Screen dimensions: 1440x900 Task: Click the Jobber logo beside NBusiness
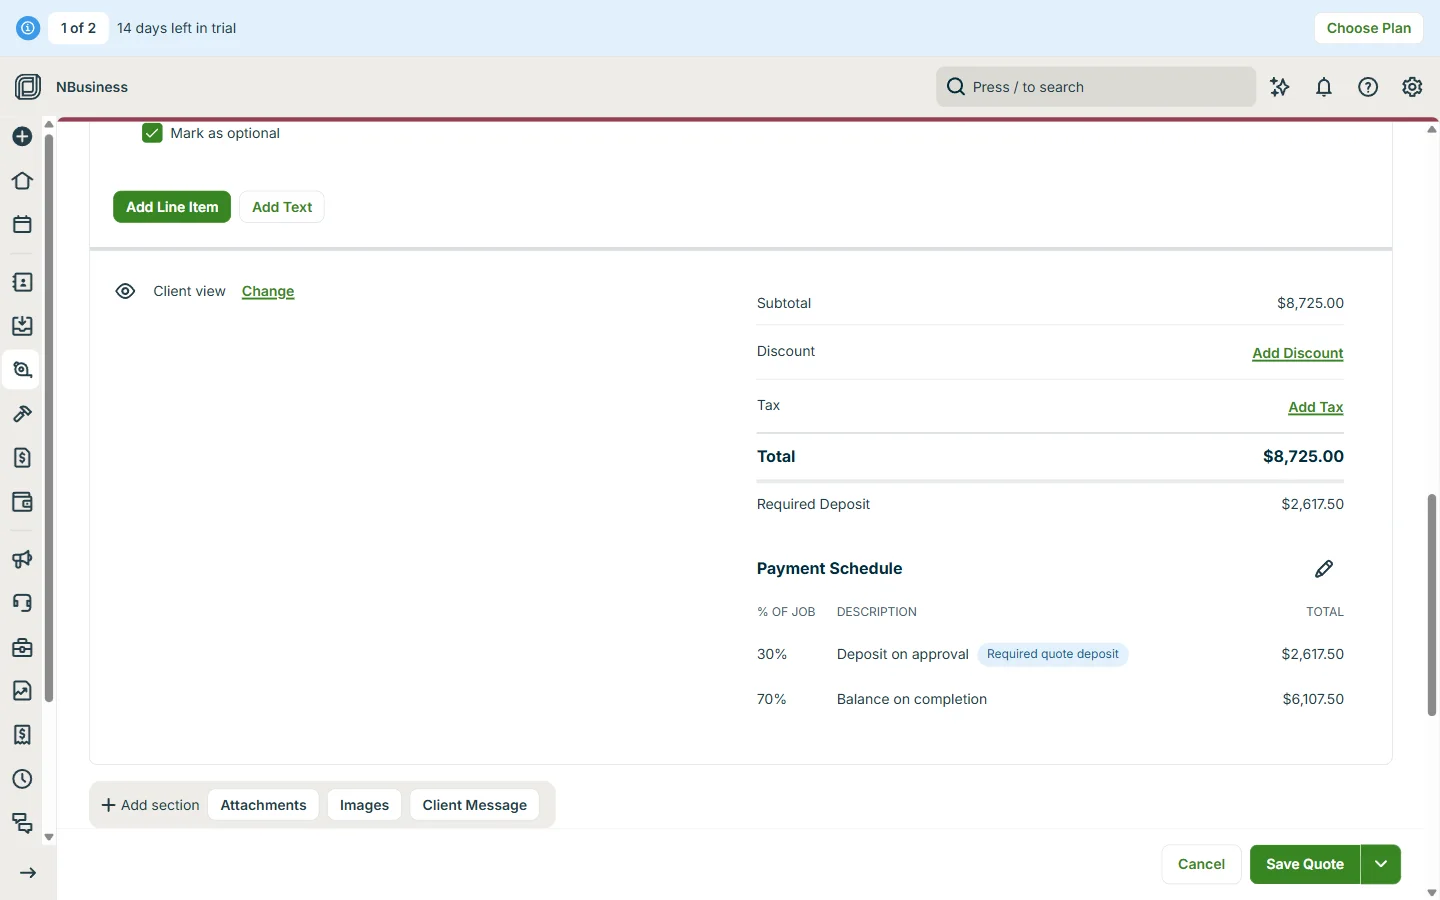pos(28,87)
